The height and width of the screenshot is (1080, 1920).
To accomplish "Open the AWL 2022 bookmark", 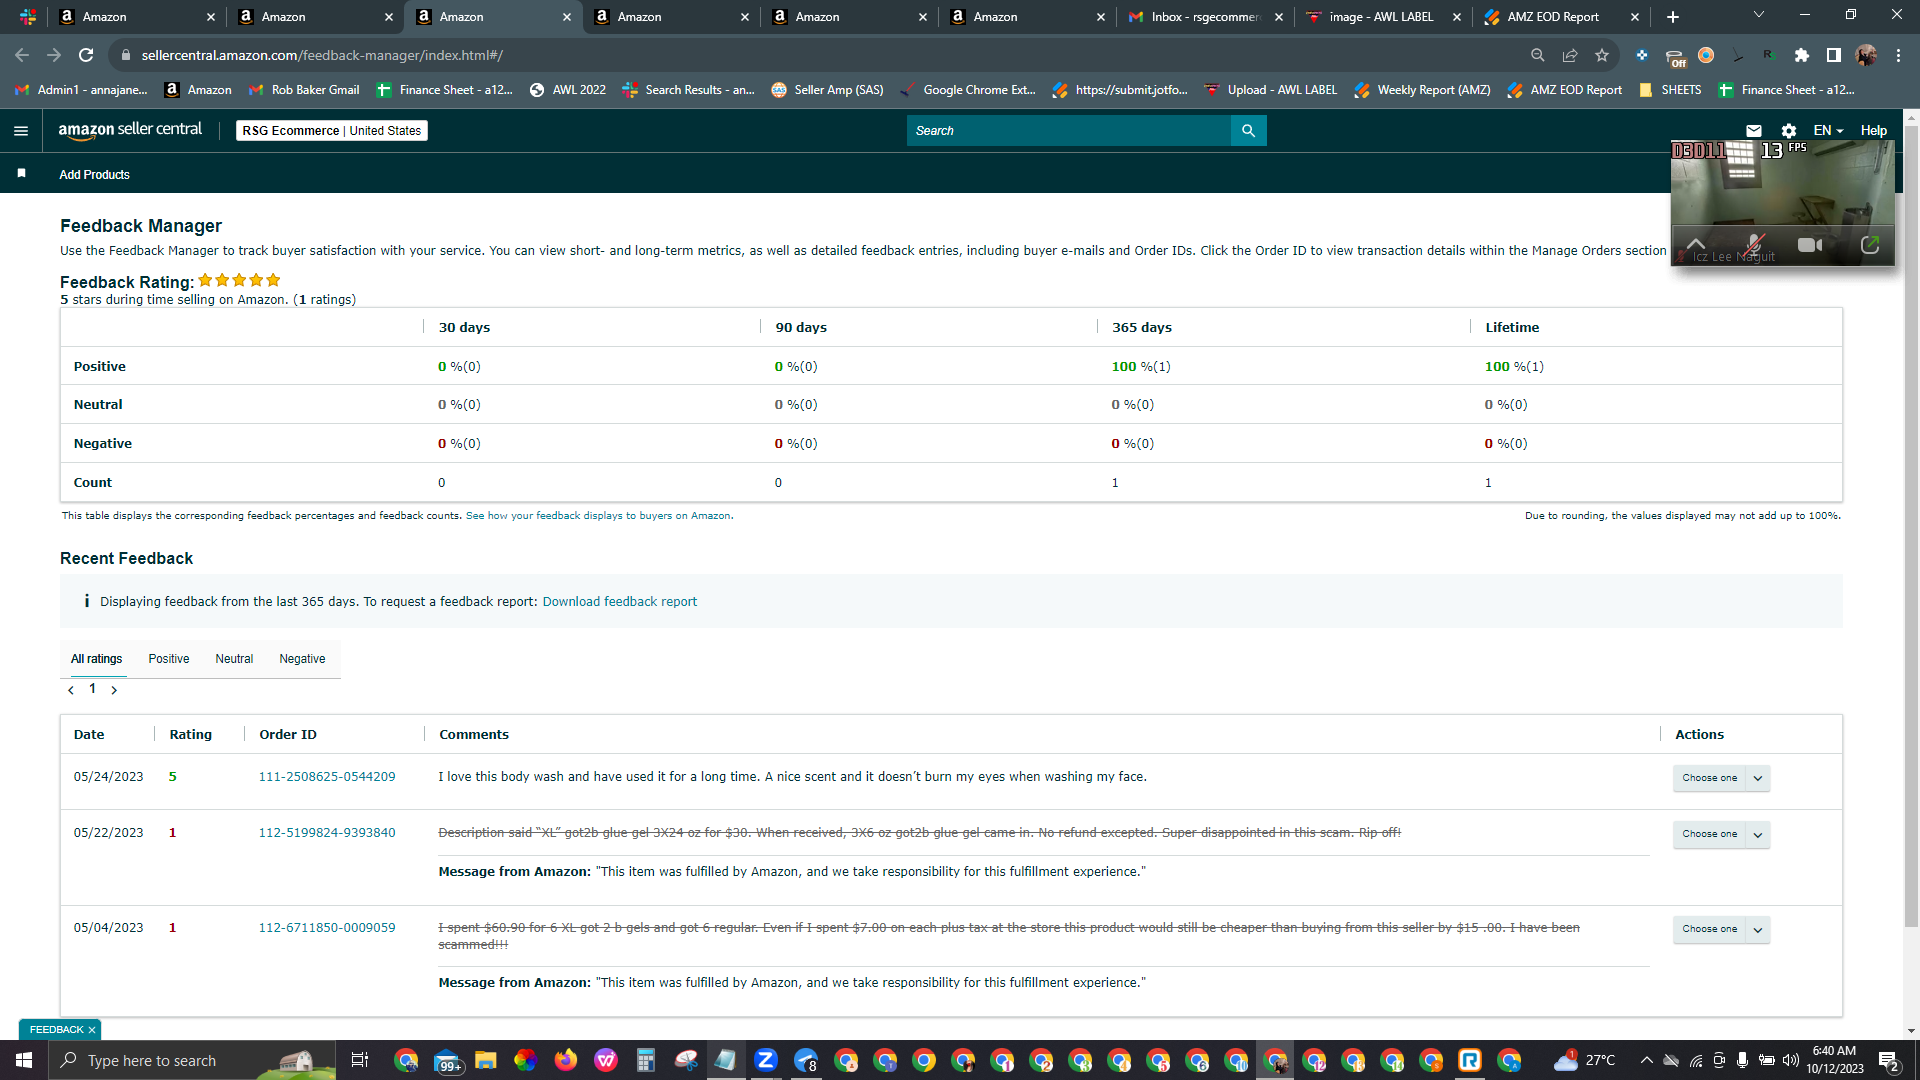I will tap(568, 90).
